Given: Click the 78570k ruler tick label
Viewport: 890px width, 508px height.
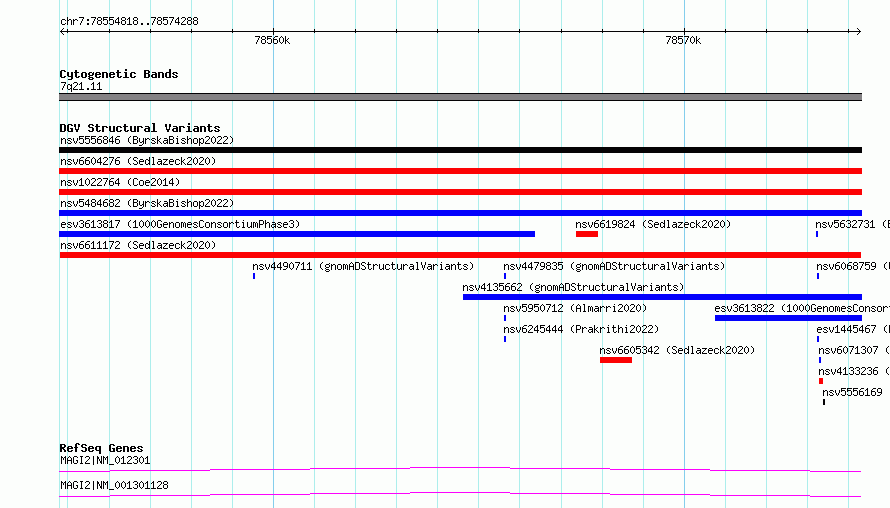Looking at the screenshot, I should pos(683,40).
